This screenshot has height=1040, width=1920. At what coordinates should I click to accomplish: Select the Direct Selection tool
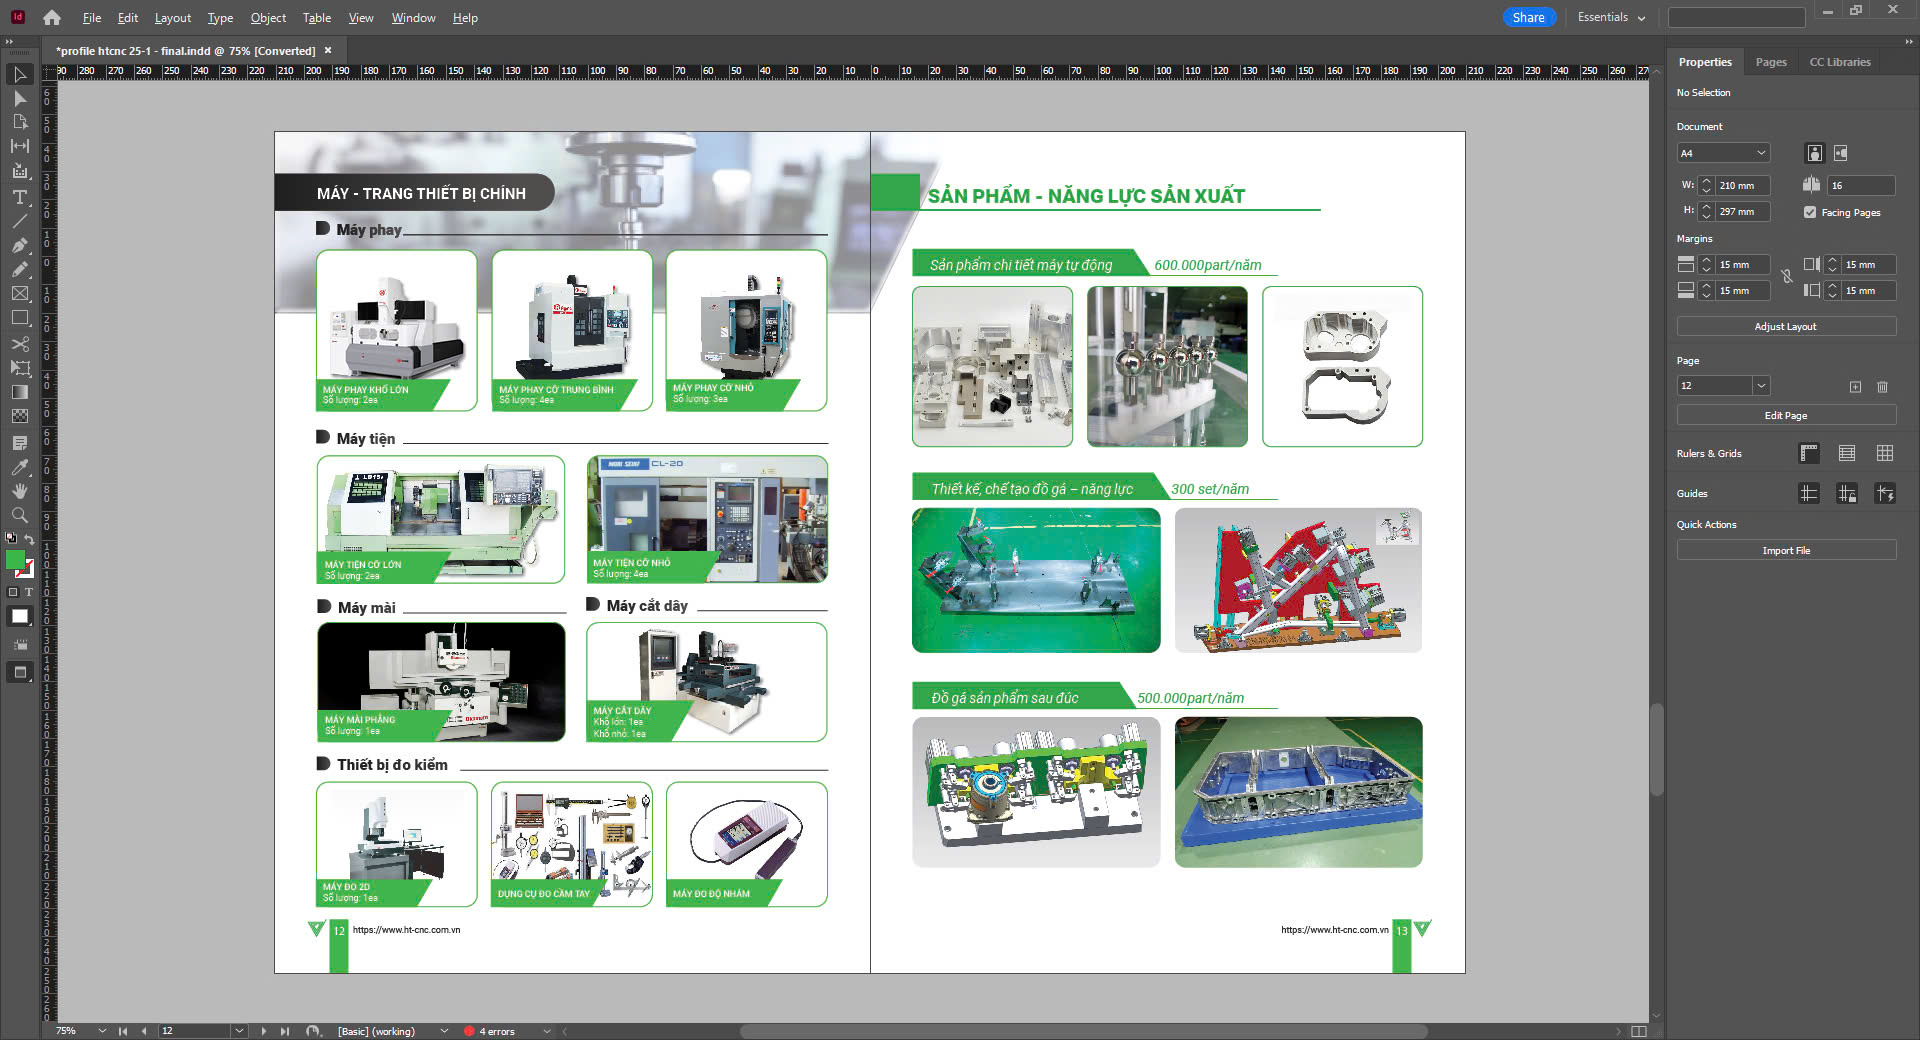(x=19, y=99)
